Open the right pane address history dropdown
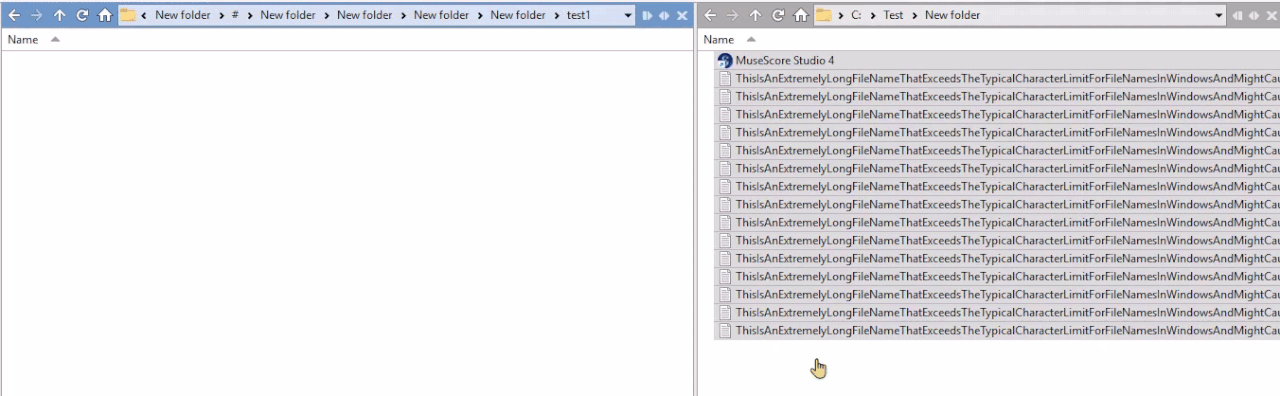 [1219, 15]
